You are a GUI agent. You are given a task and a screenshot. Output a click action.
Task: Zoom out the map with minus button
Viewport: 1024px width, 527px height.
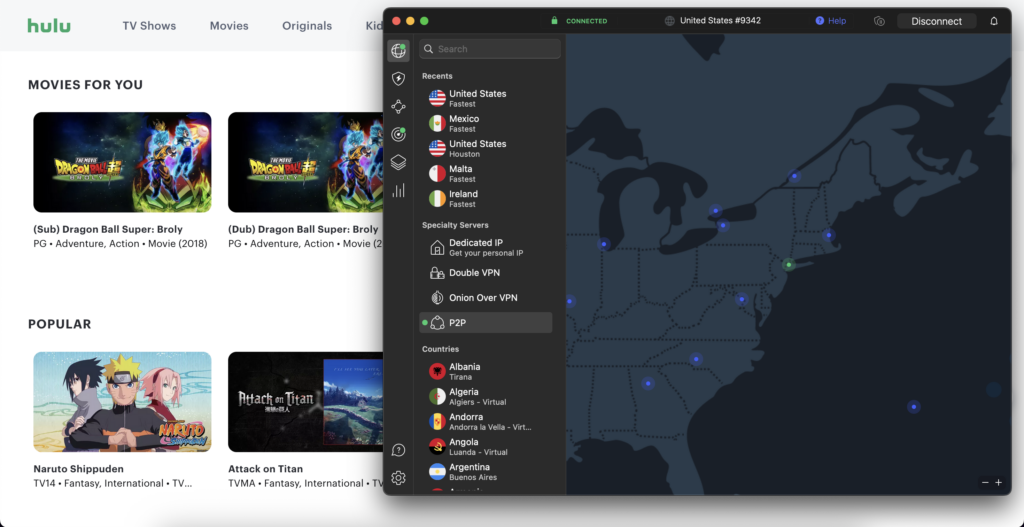pyautogui.click(x=985, y=483)
